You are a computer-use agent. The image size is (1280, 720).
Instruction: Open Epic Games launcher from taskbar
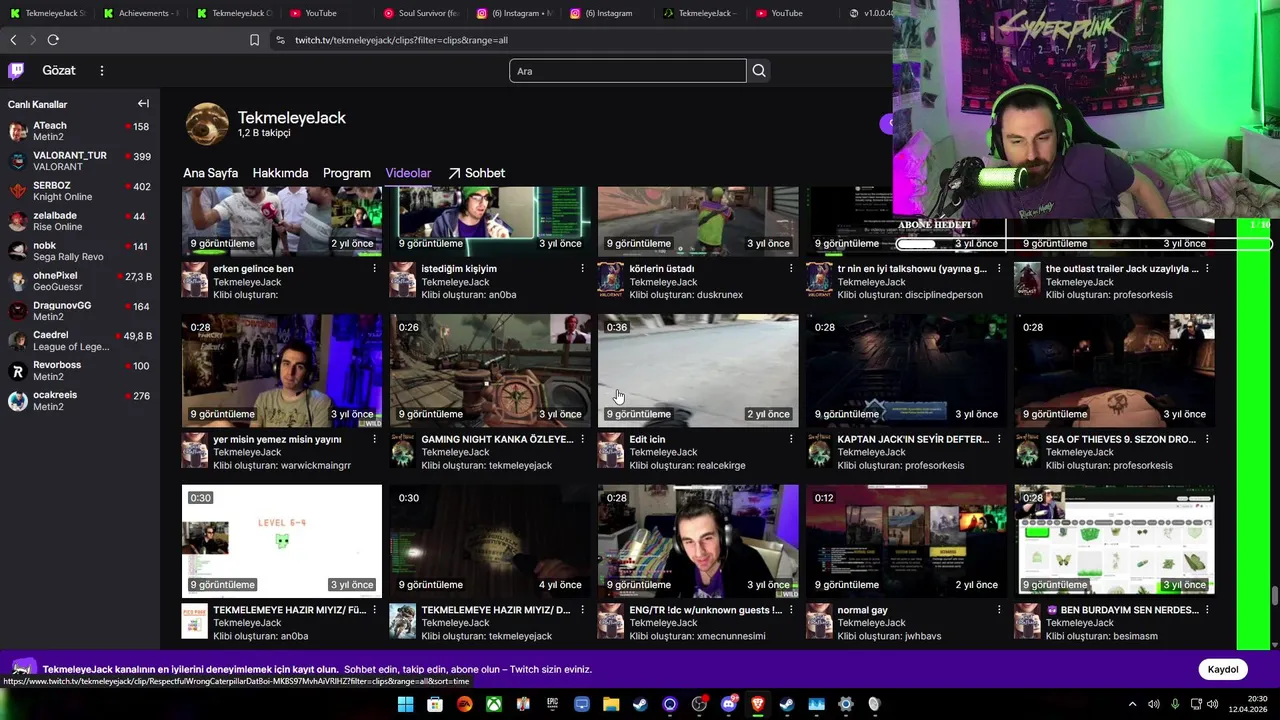tap(552, 704)
